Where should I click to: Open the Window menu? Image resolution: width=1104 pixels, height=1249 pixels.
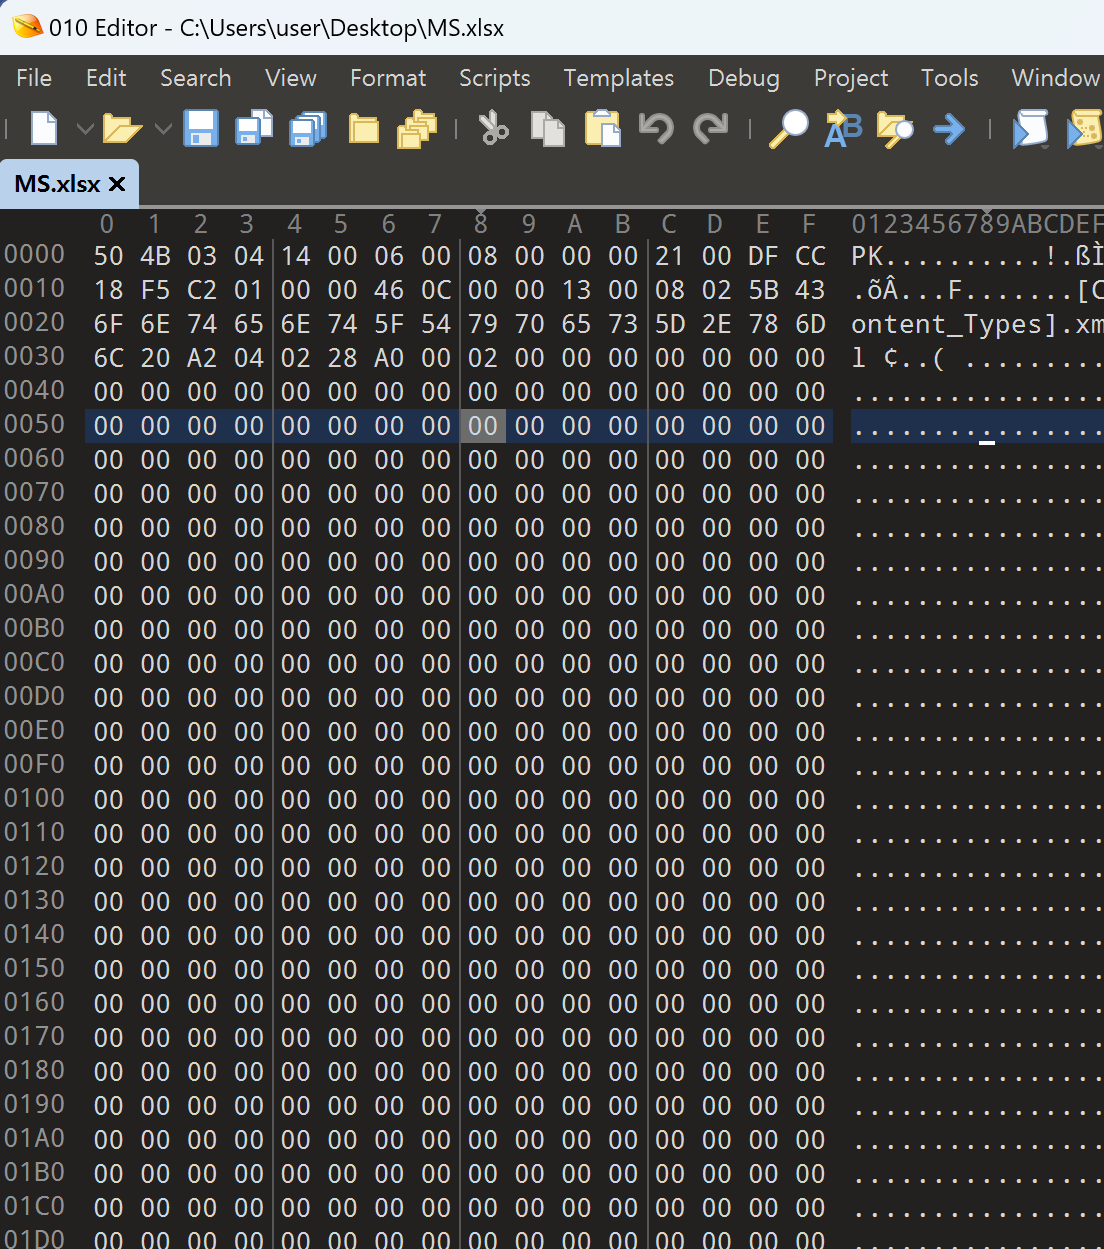1056,78
